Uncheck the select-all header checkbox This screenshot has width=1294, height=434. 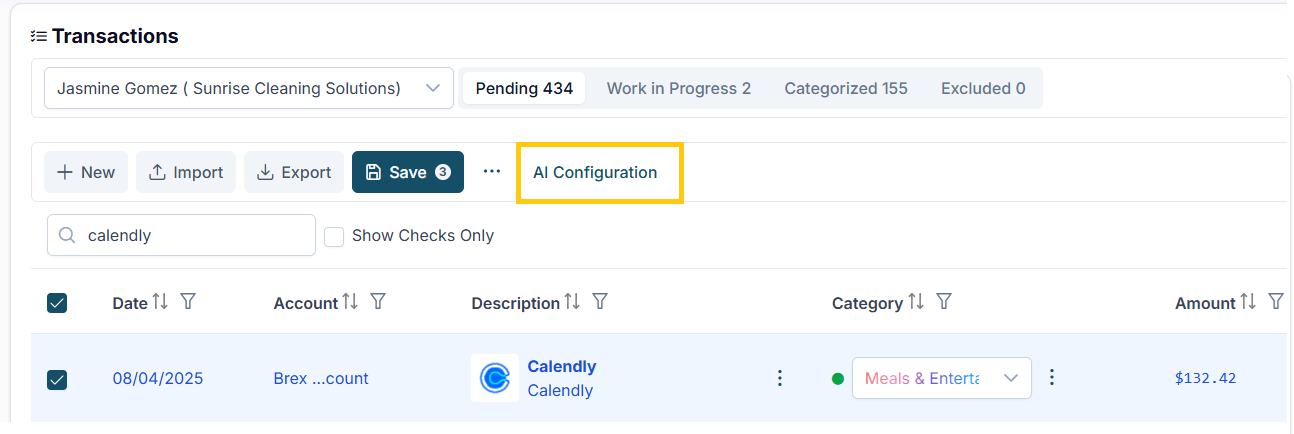click(57, 303)
